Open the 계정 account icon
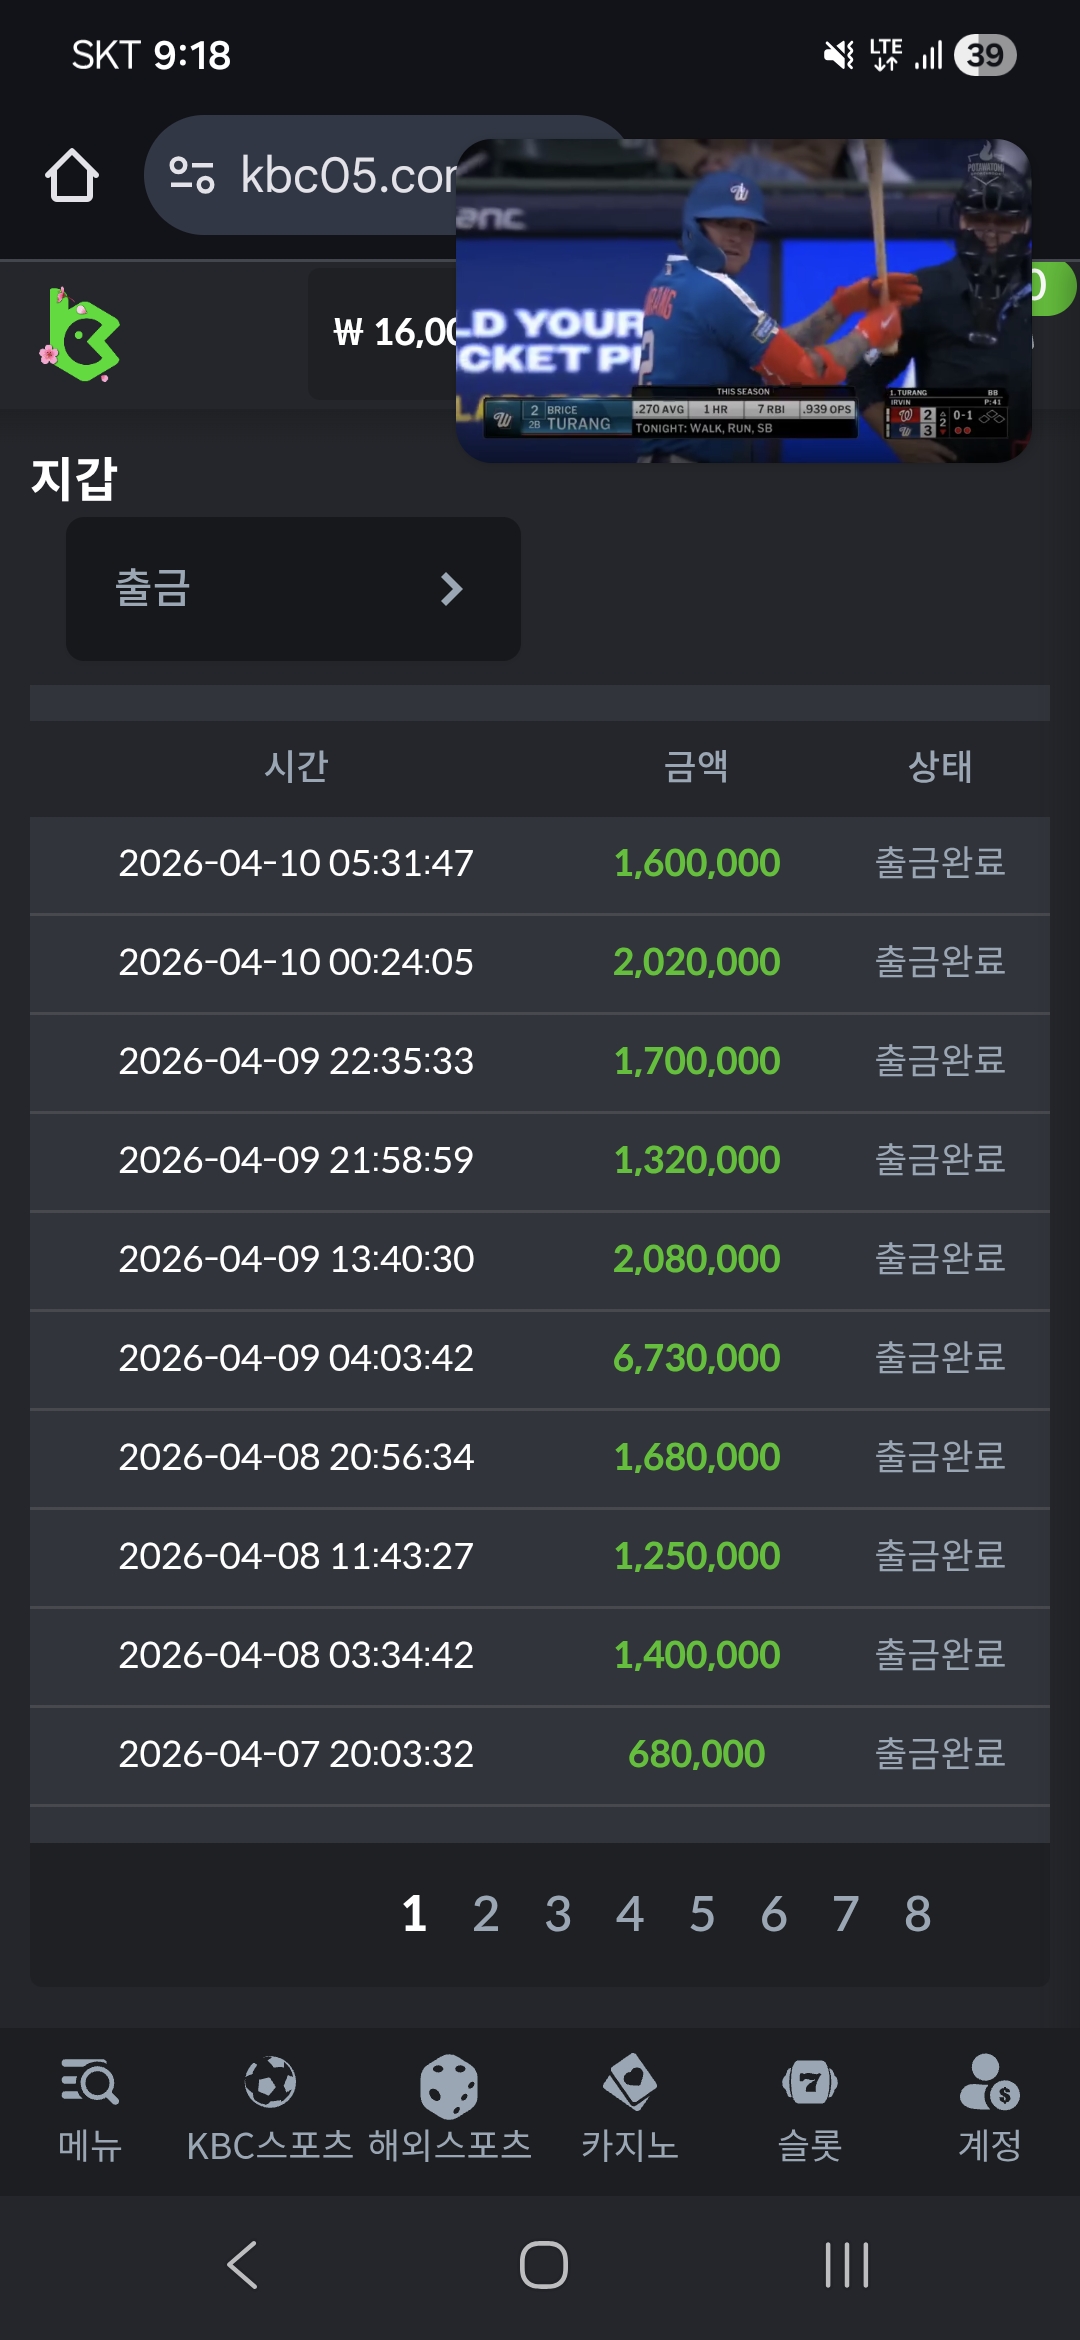This screenshot has width=1080, height=2340. pos(989,2083)
